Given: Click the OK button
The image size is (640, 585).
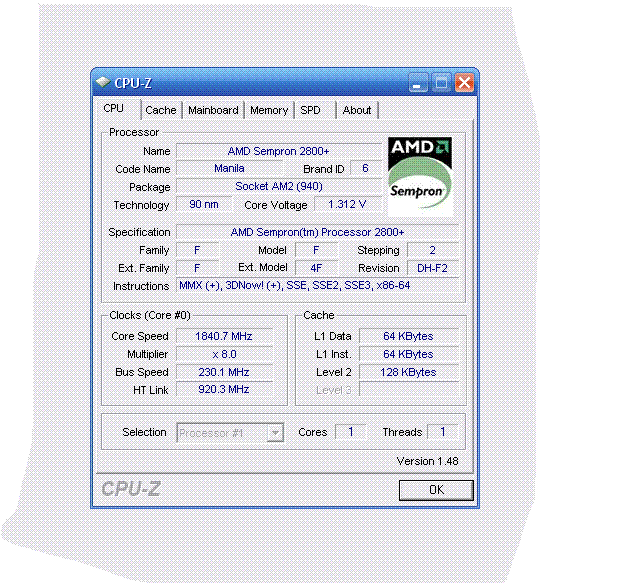Looking at the screenshot, I should click(x=436, y=490).
